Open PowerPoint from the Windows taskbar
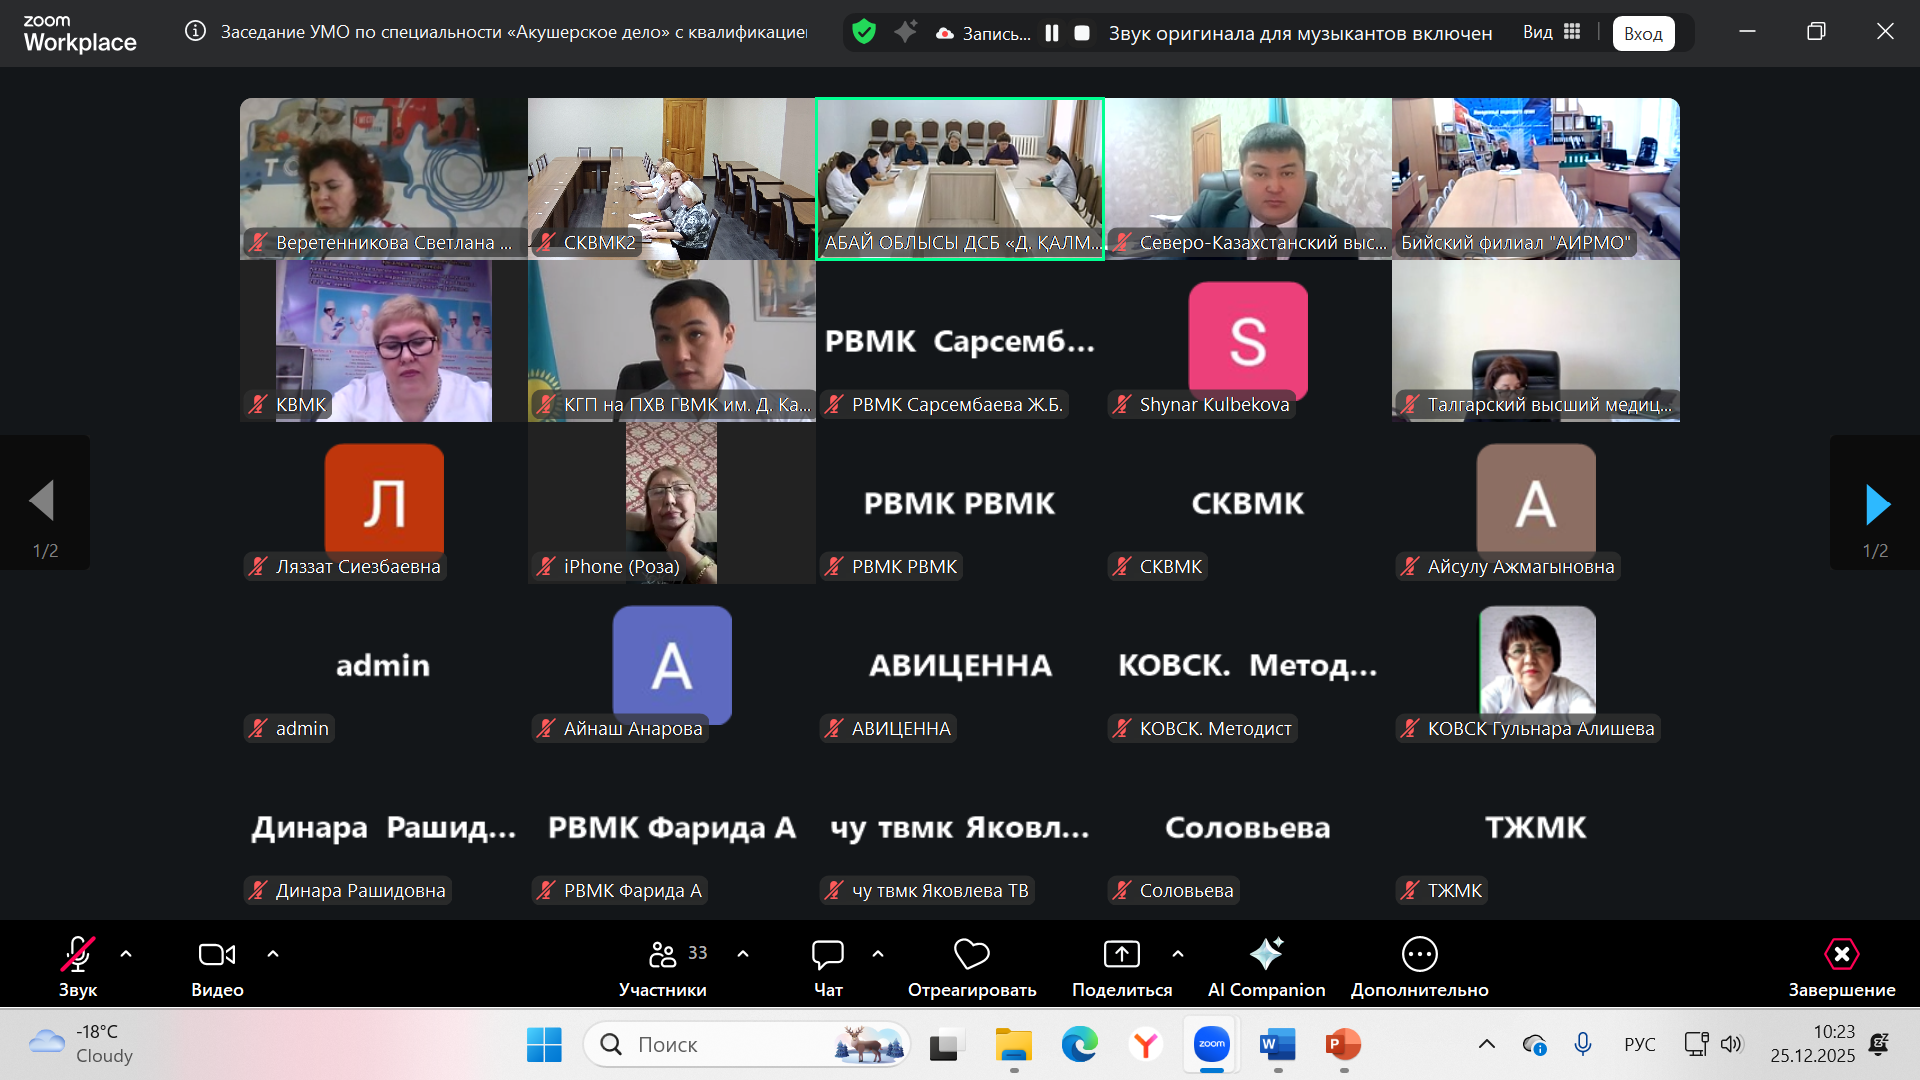This screenshot has height=1080, width=1920. click(x=1343, y=1045)
